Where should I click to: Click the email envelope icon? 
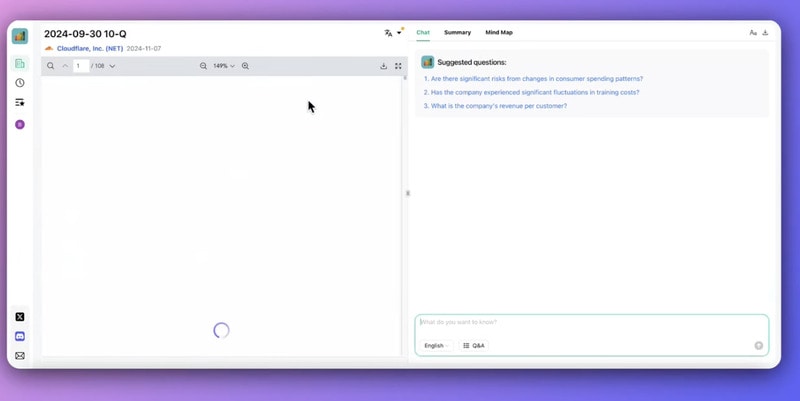pyautogui.click(x=20, y=355)
